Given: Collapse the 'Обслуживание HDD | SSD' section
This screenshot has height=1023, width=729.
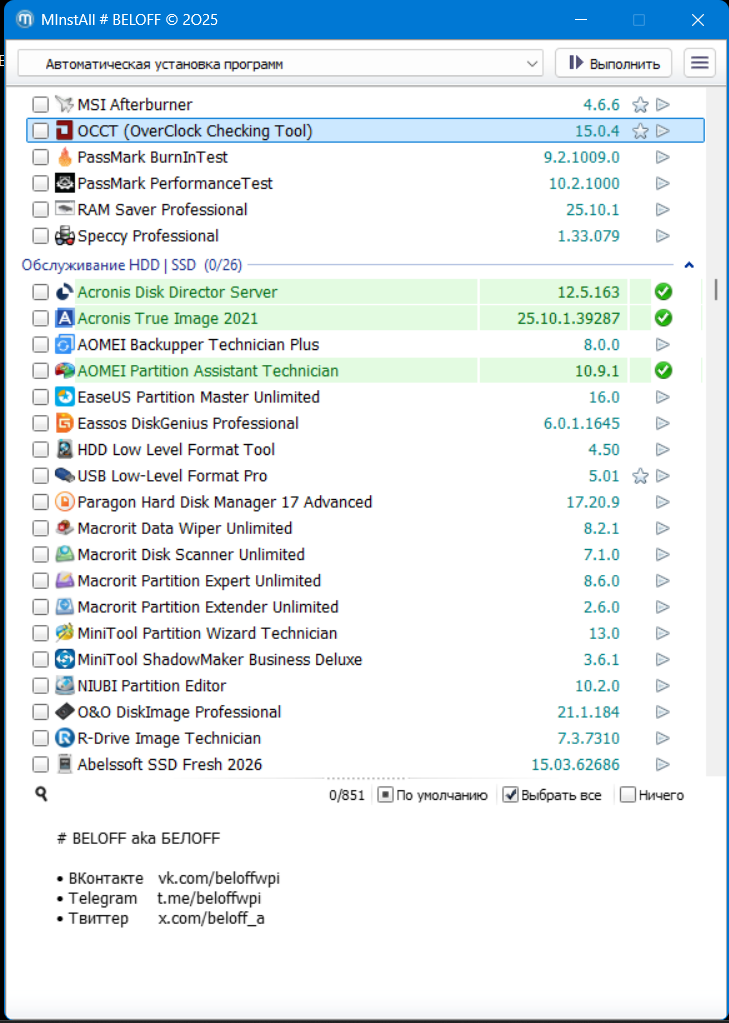Looking at the screenshot, I should (688, 265).
